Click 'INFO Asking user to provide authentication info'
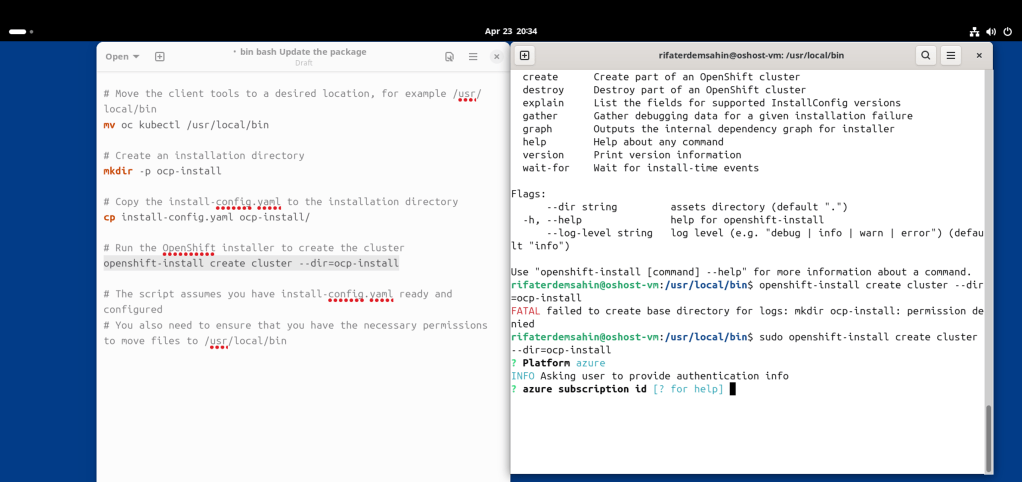1022x482 pixels. point(650,376)
